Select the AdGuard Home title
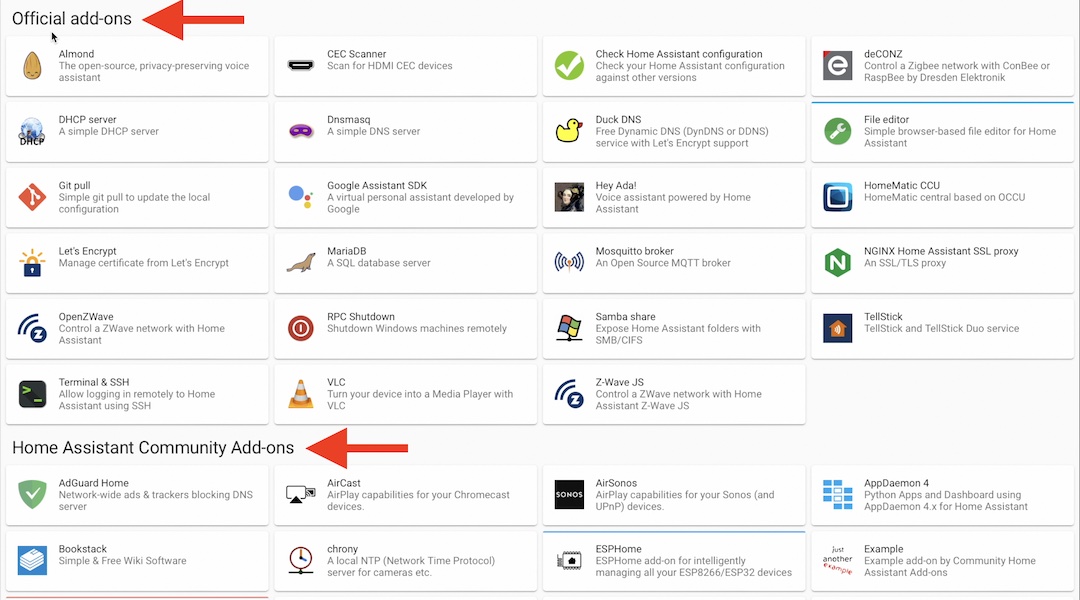1080x600 pixels. tap(94, 483)
